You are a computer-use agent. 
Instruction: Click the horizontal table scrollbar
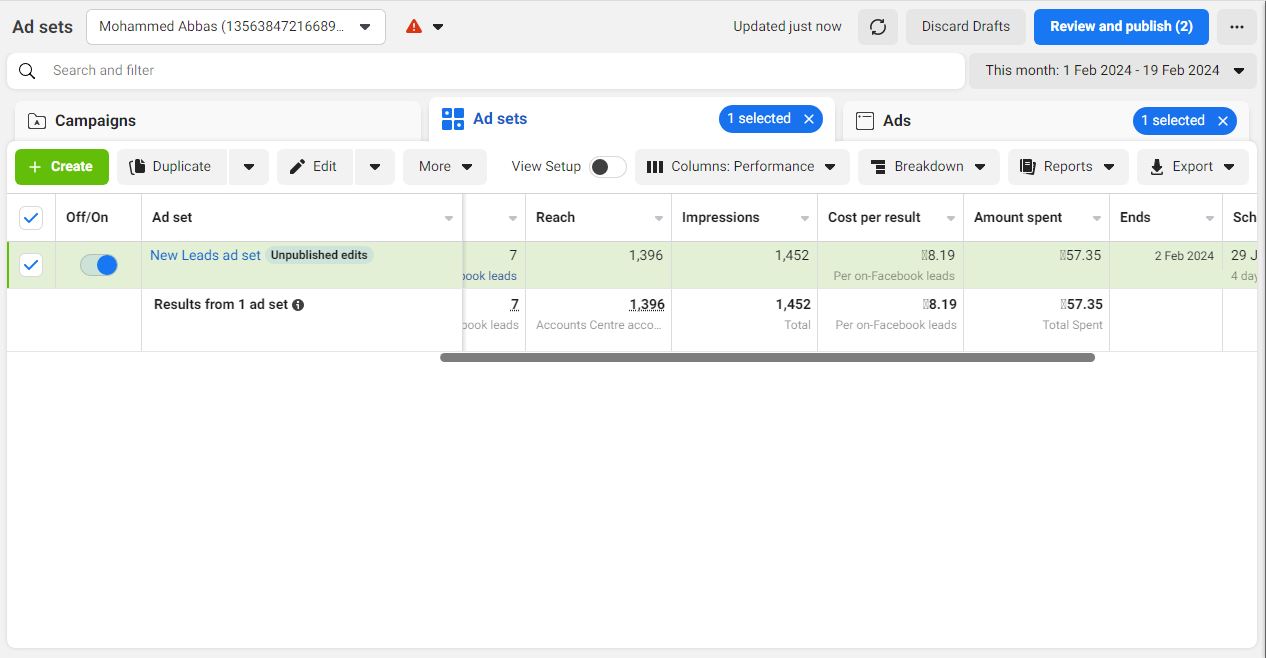[x=767, y=357]
